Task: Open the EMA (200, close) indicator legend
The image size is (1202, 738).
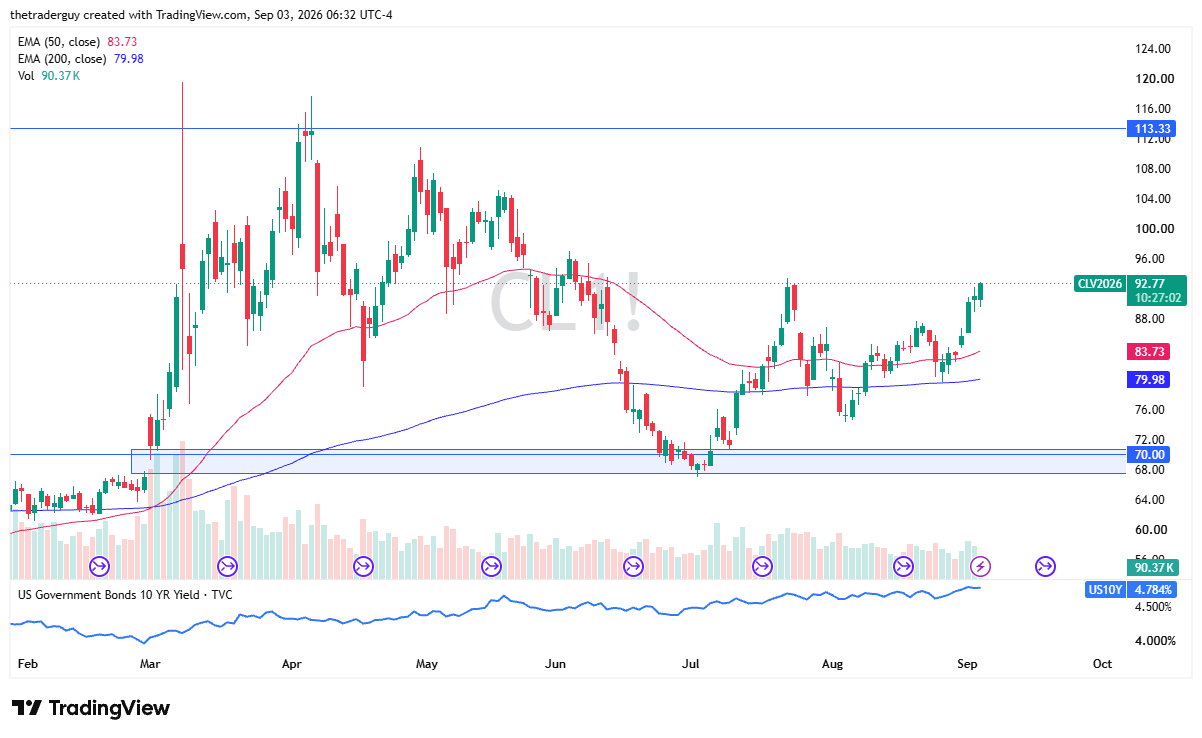Action: (81, 59)
